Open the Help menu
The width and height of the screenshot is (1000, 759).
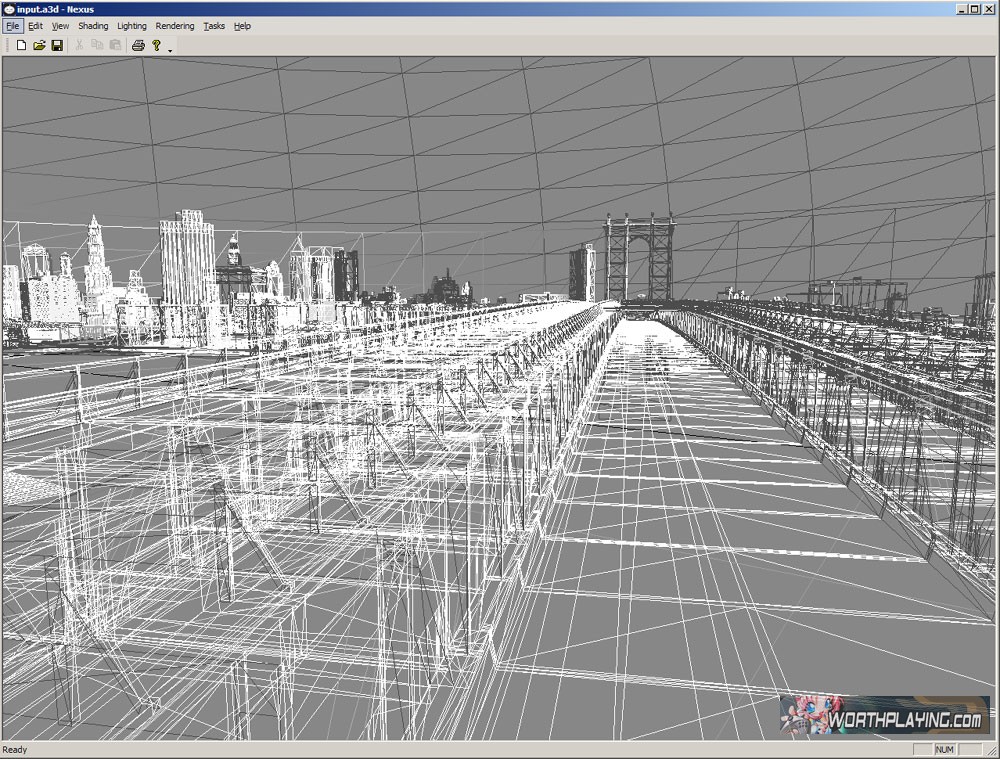coord(242,26)
